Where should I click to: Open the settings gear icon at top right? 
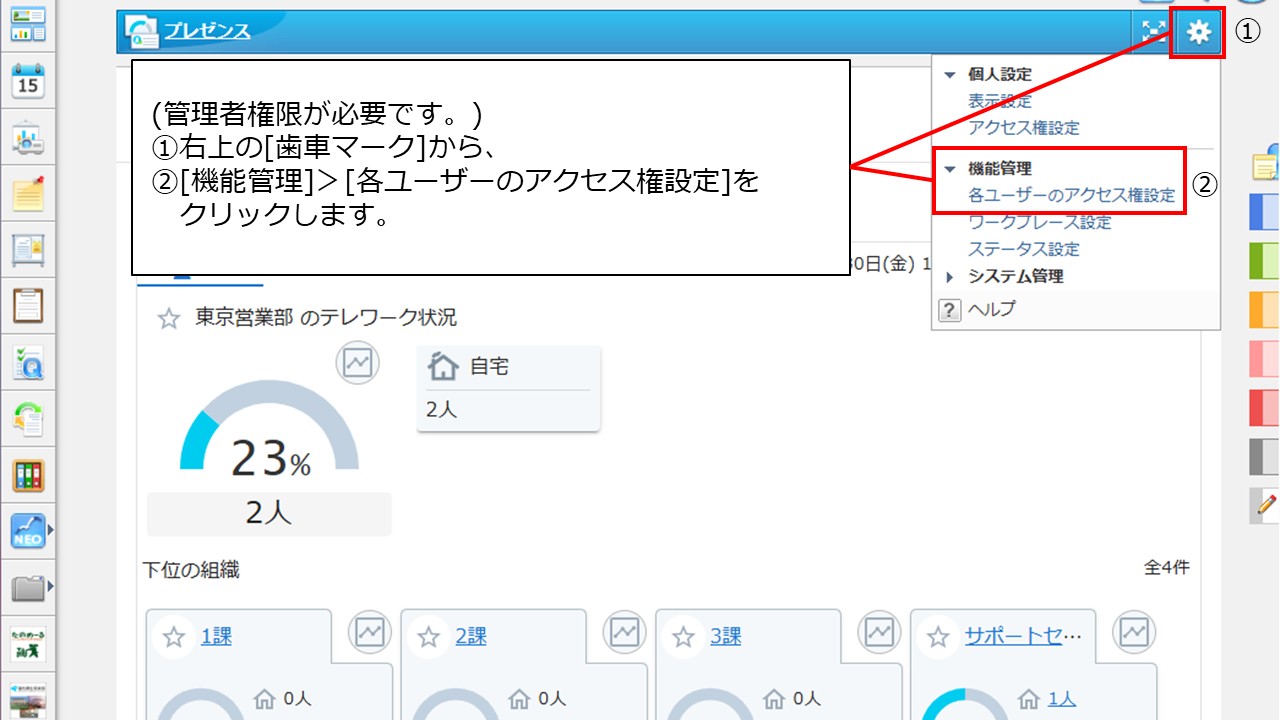[x=1196, y=31]
